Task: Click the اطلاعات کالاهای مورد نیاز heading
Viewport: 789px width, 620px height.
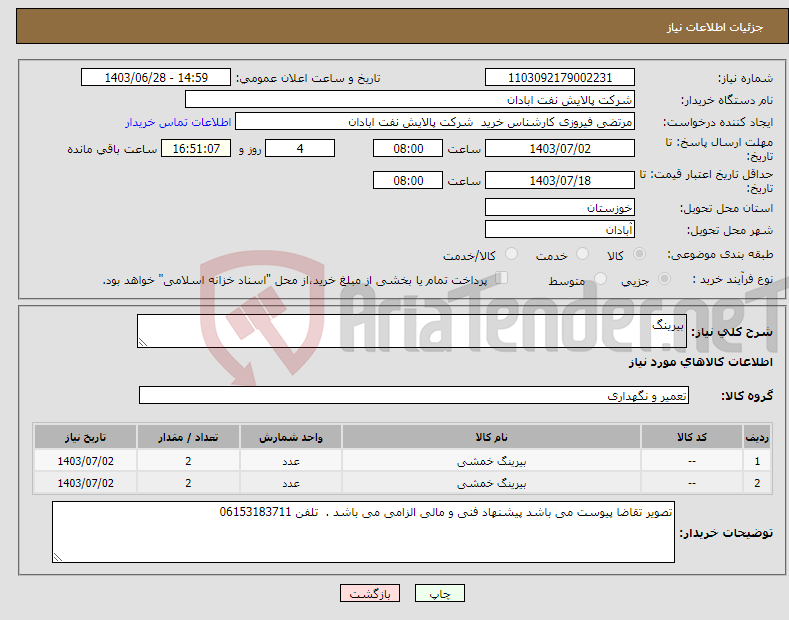Action: pos(700,362)
